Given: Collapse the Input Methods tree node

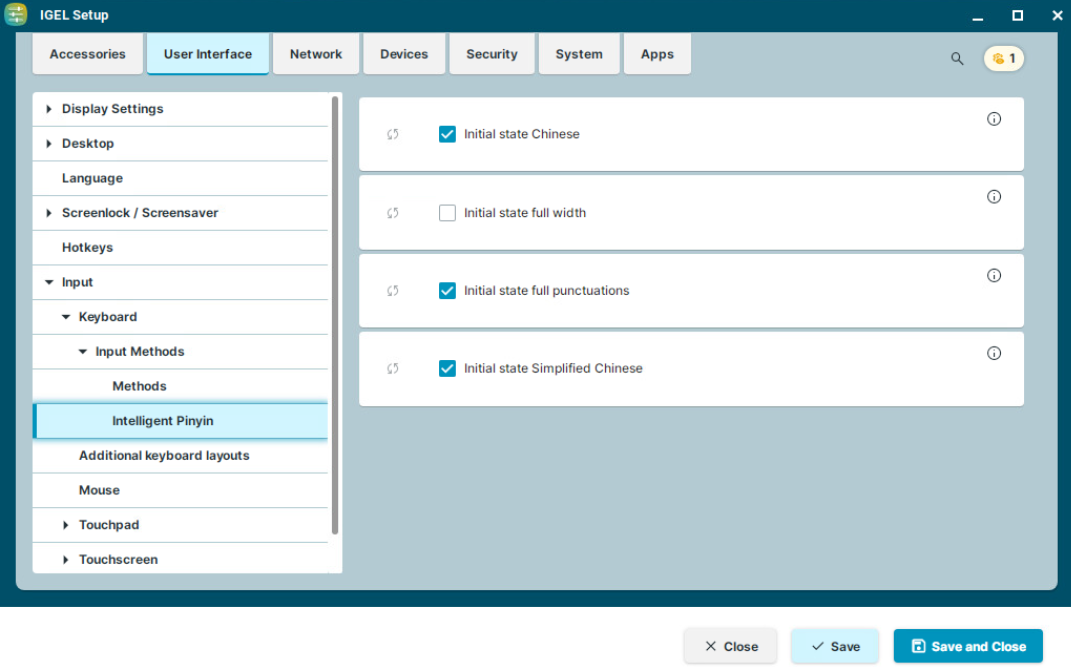Looking at the screenshot, I should pyautogui.click(x=83, y=352).
